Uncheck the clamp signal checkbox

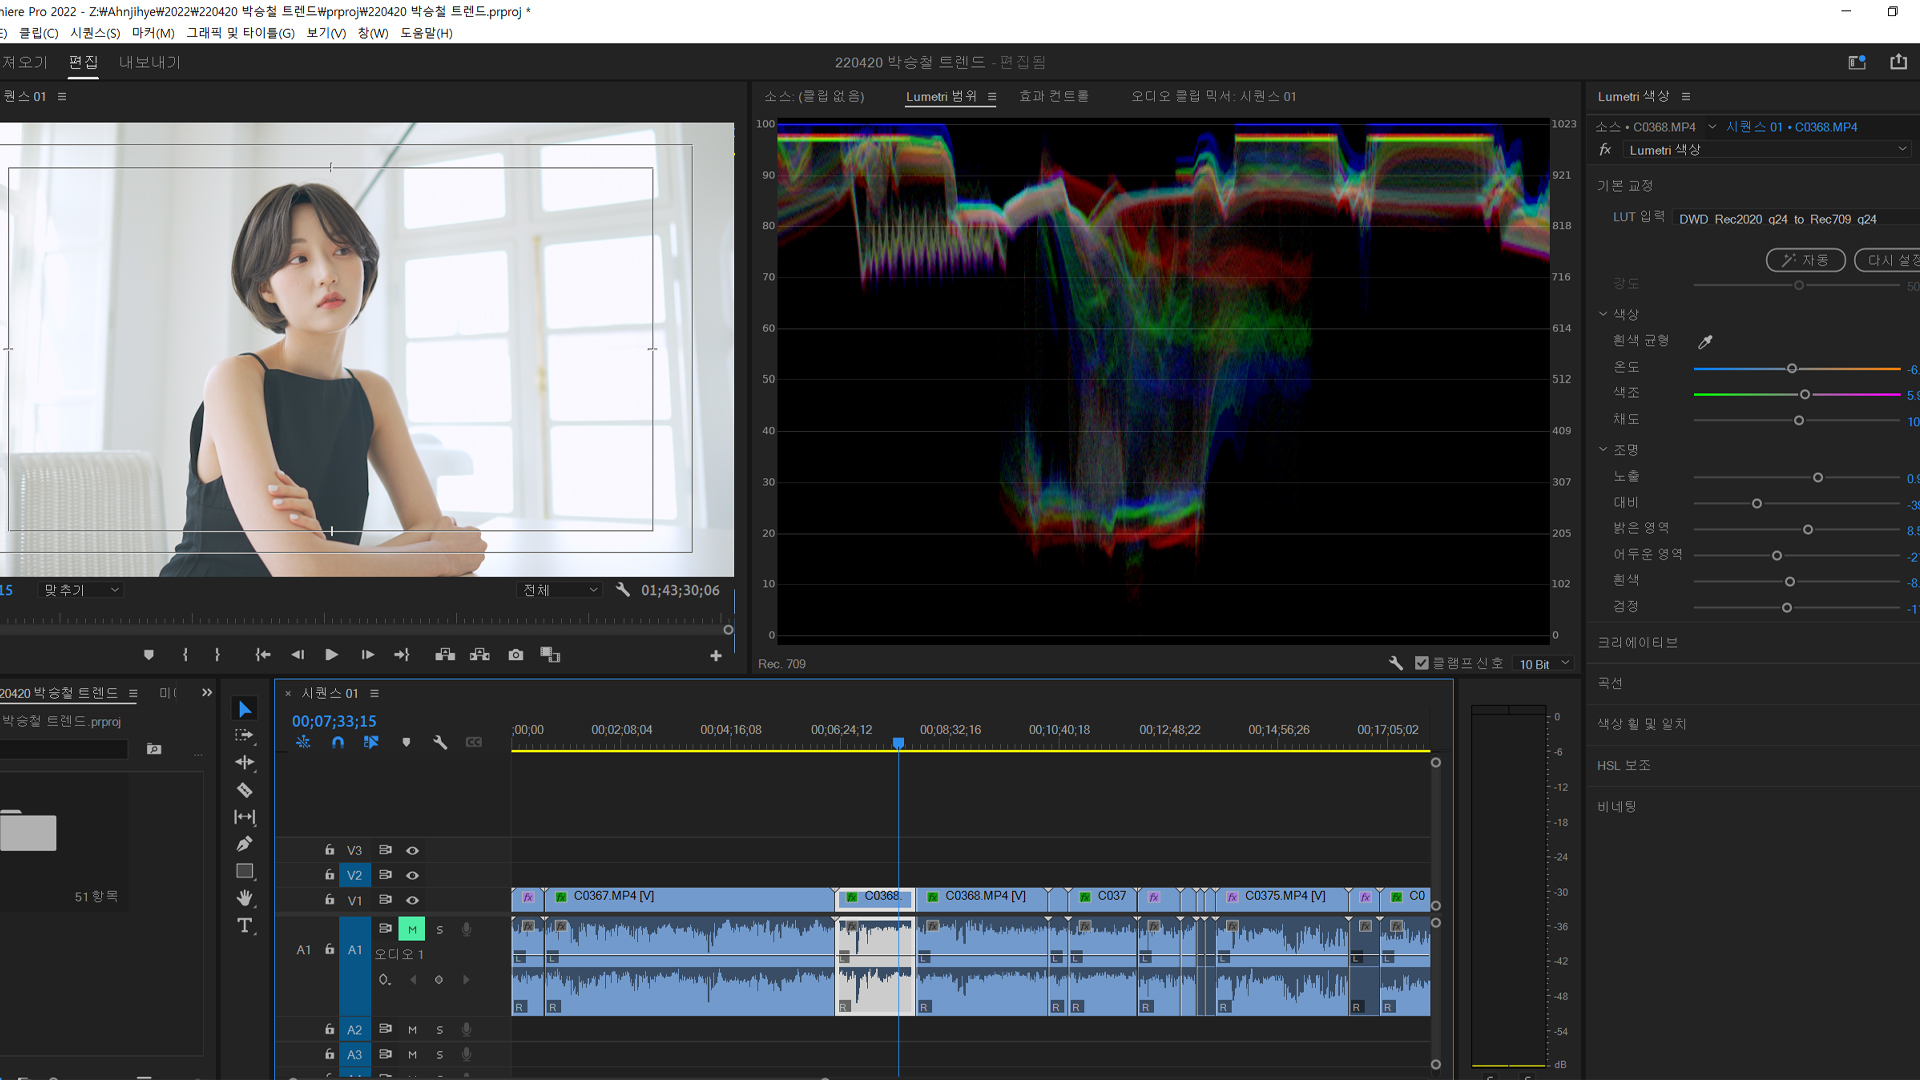[1421, 664]
